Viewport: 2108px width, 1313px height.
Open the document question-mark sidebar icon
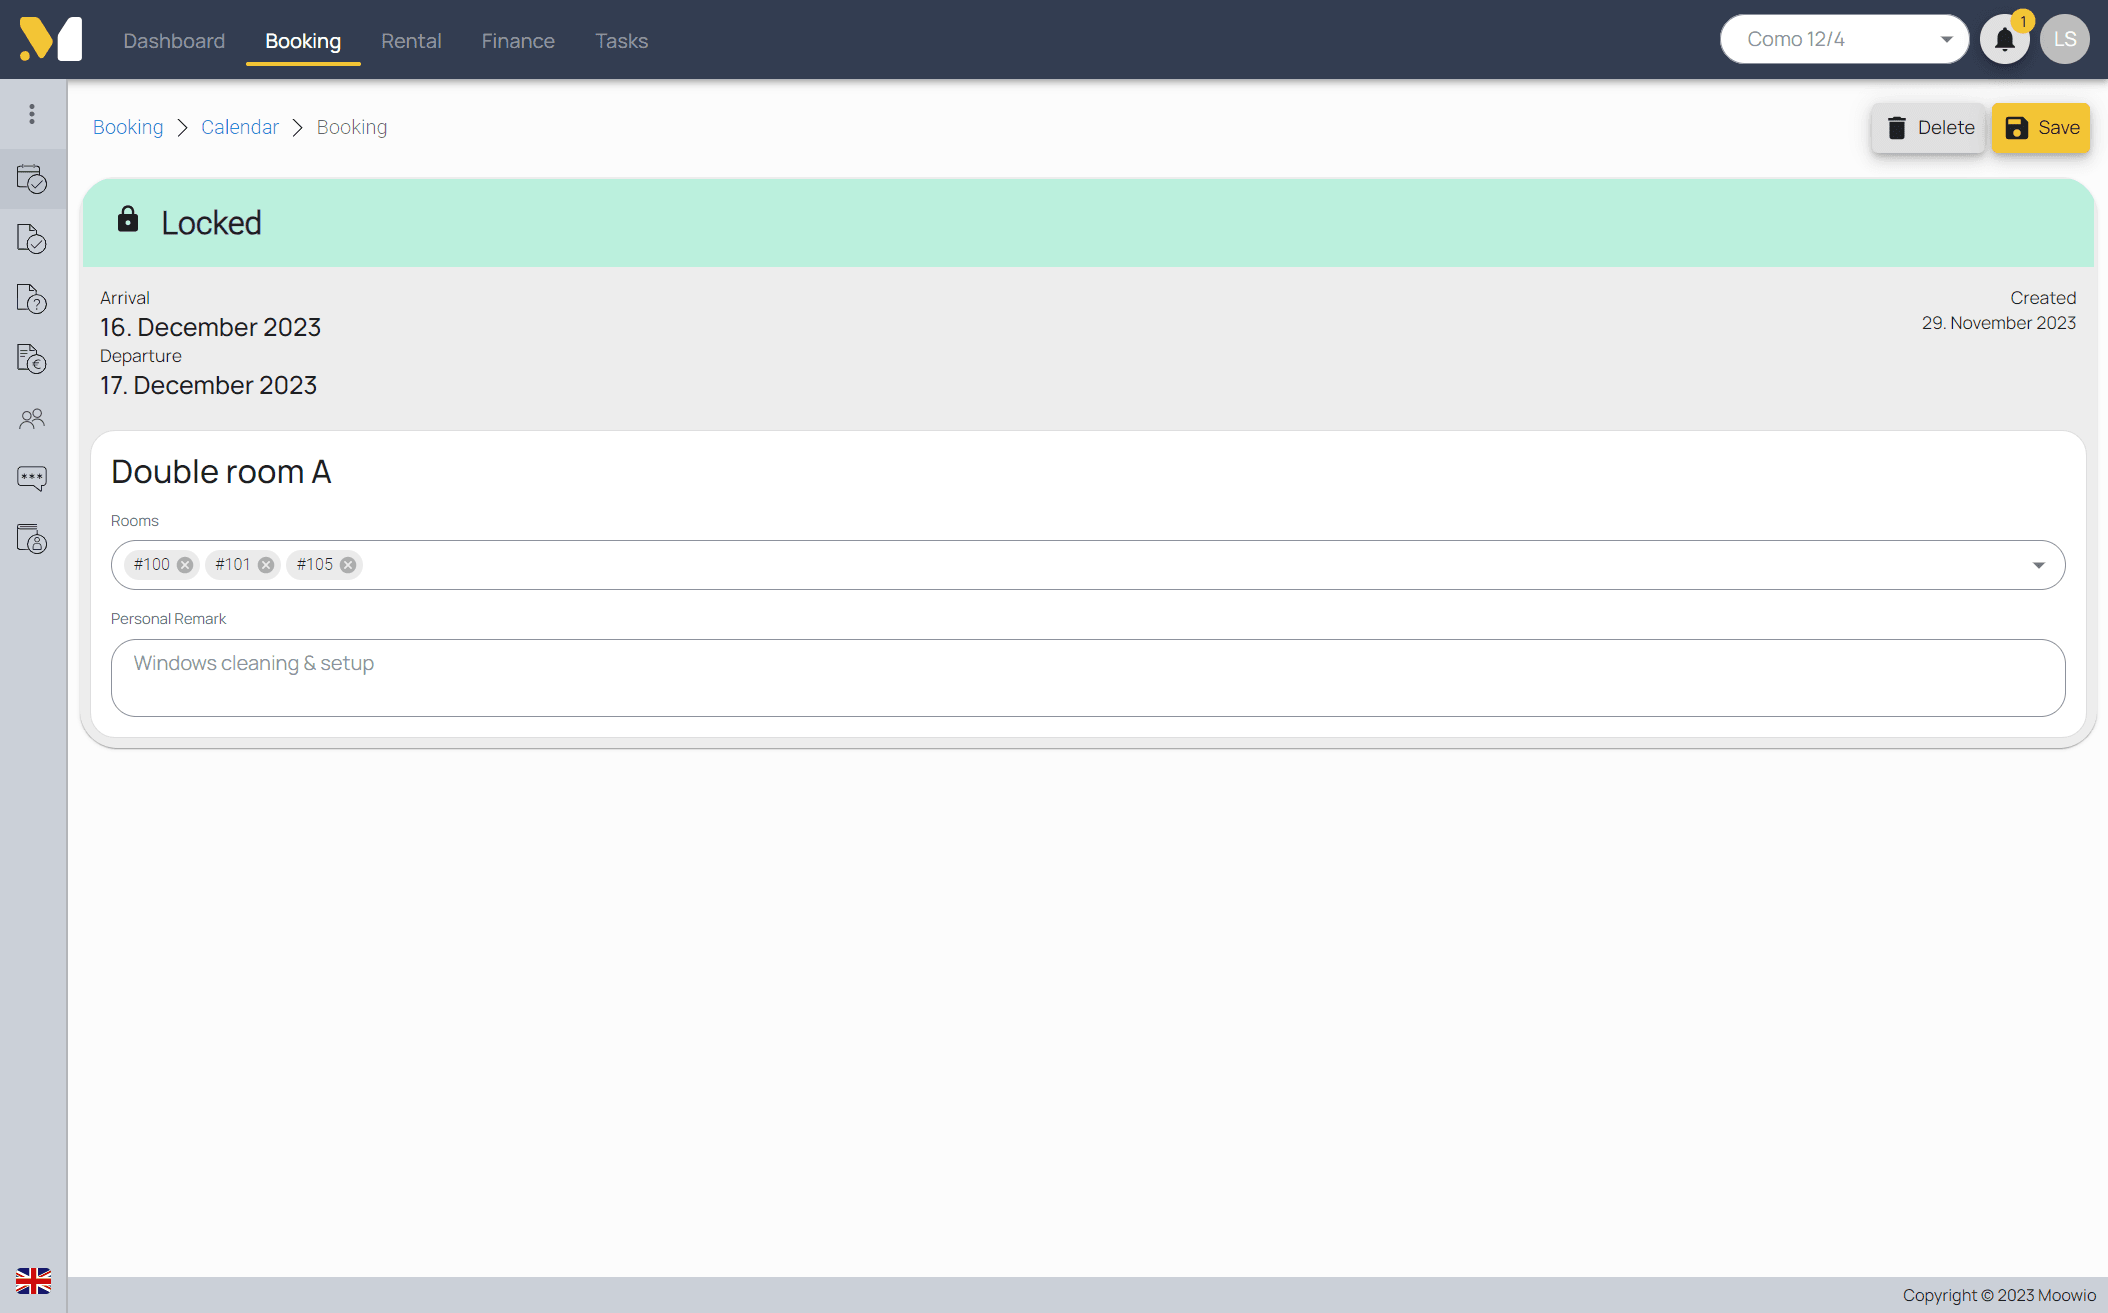(32, 299)
